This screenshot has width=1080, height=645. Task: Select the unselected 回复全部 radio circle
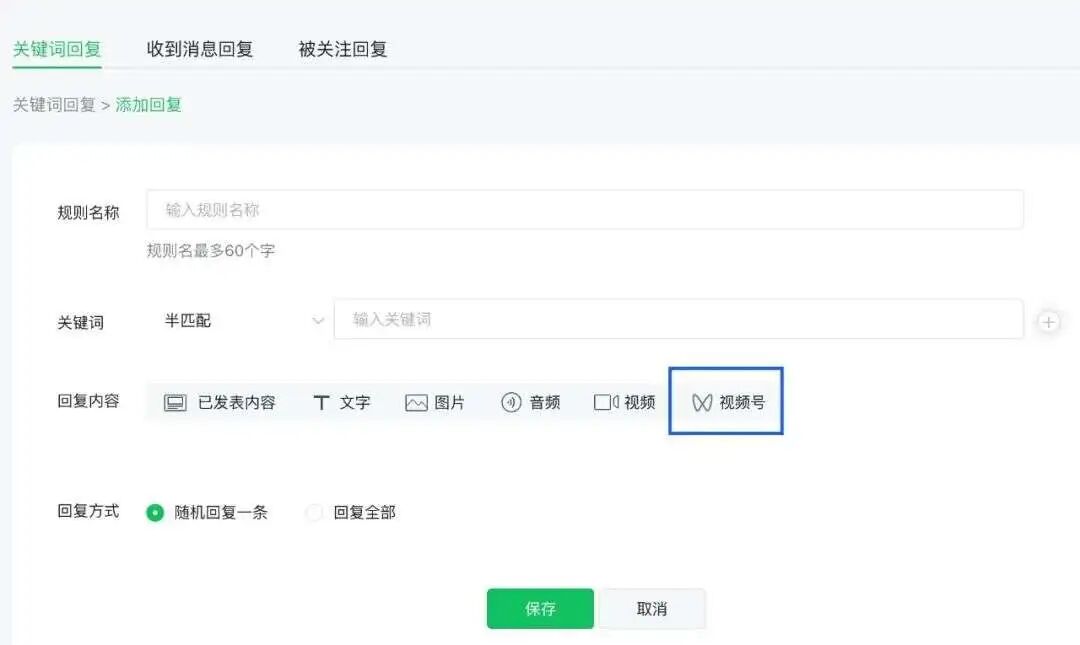pos(314,511)
